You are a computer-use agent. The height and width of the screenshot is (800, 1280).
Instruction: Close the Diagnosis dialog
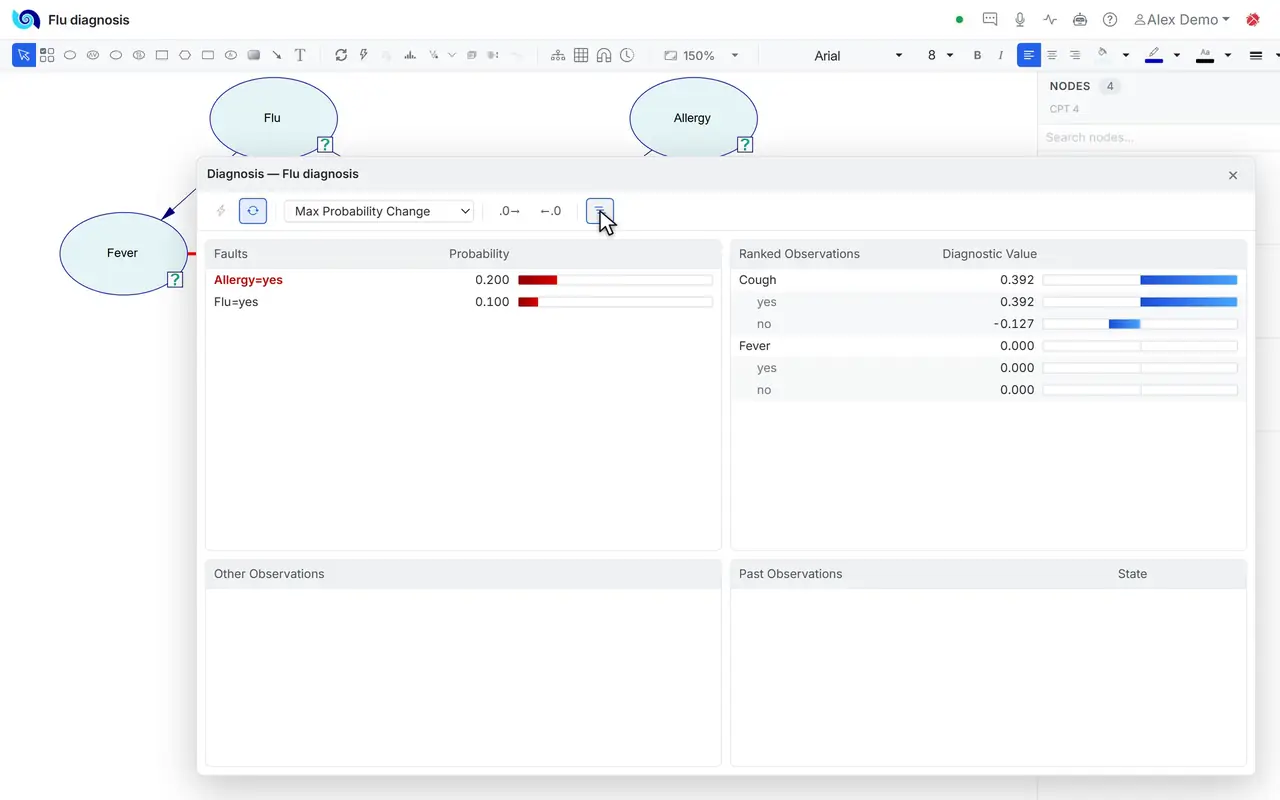(1233, 175)
